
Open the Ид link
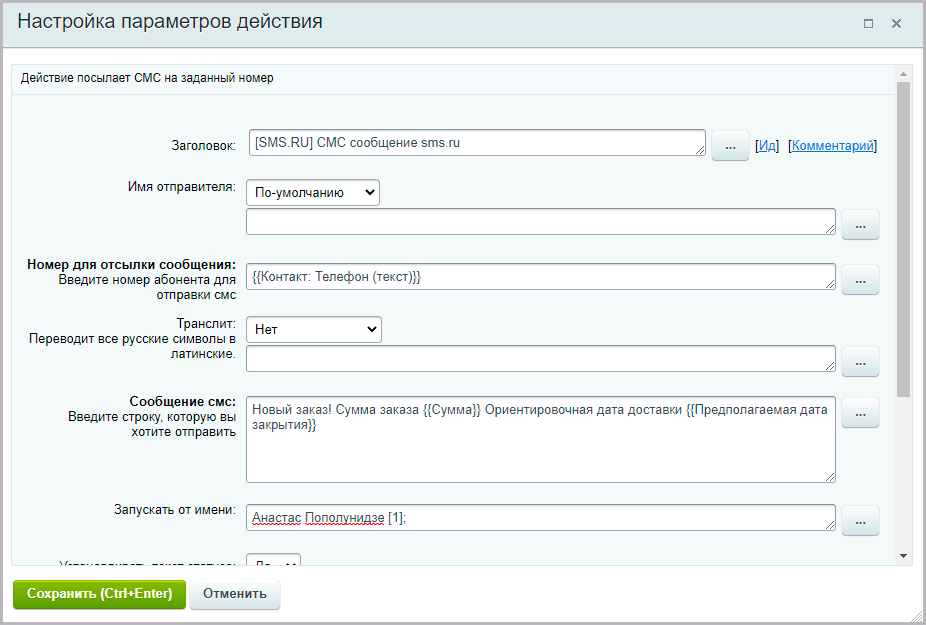point(767,146)
